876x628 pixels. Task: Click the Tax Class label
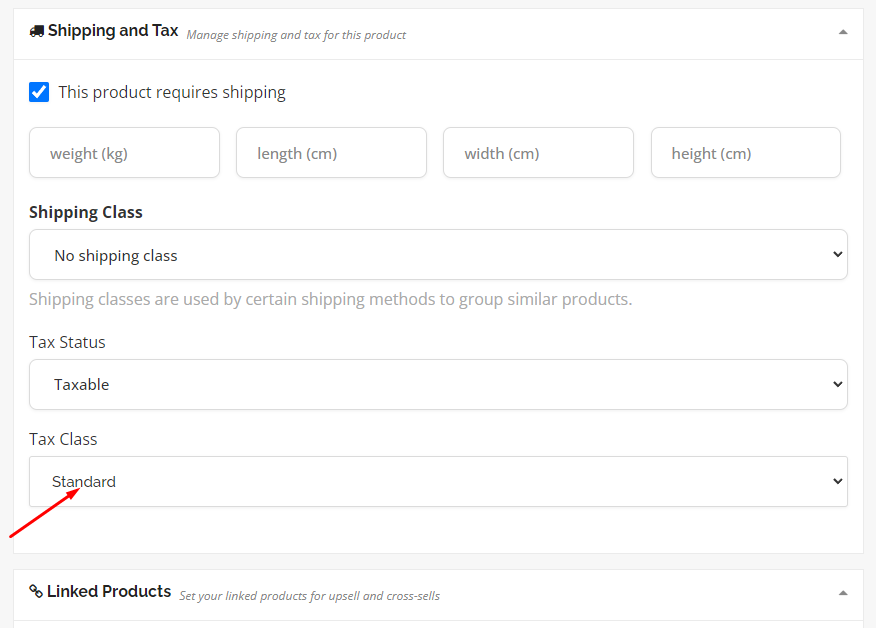pos(63,439)
